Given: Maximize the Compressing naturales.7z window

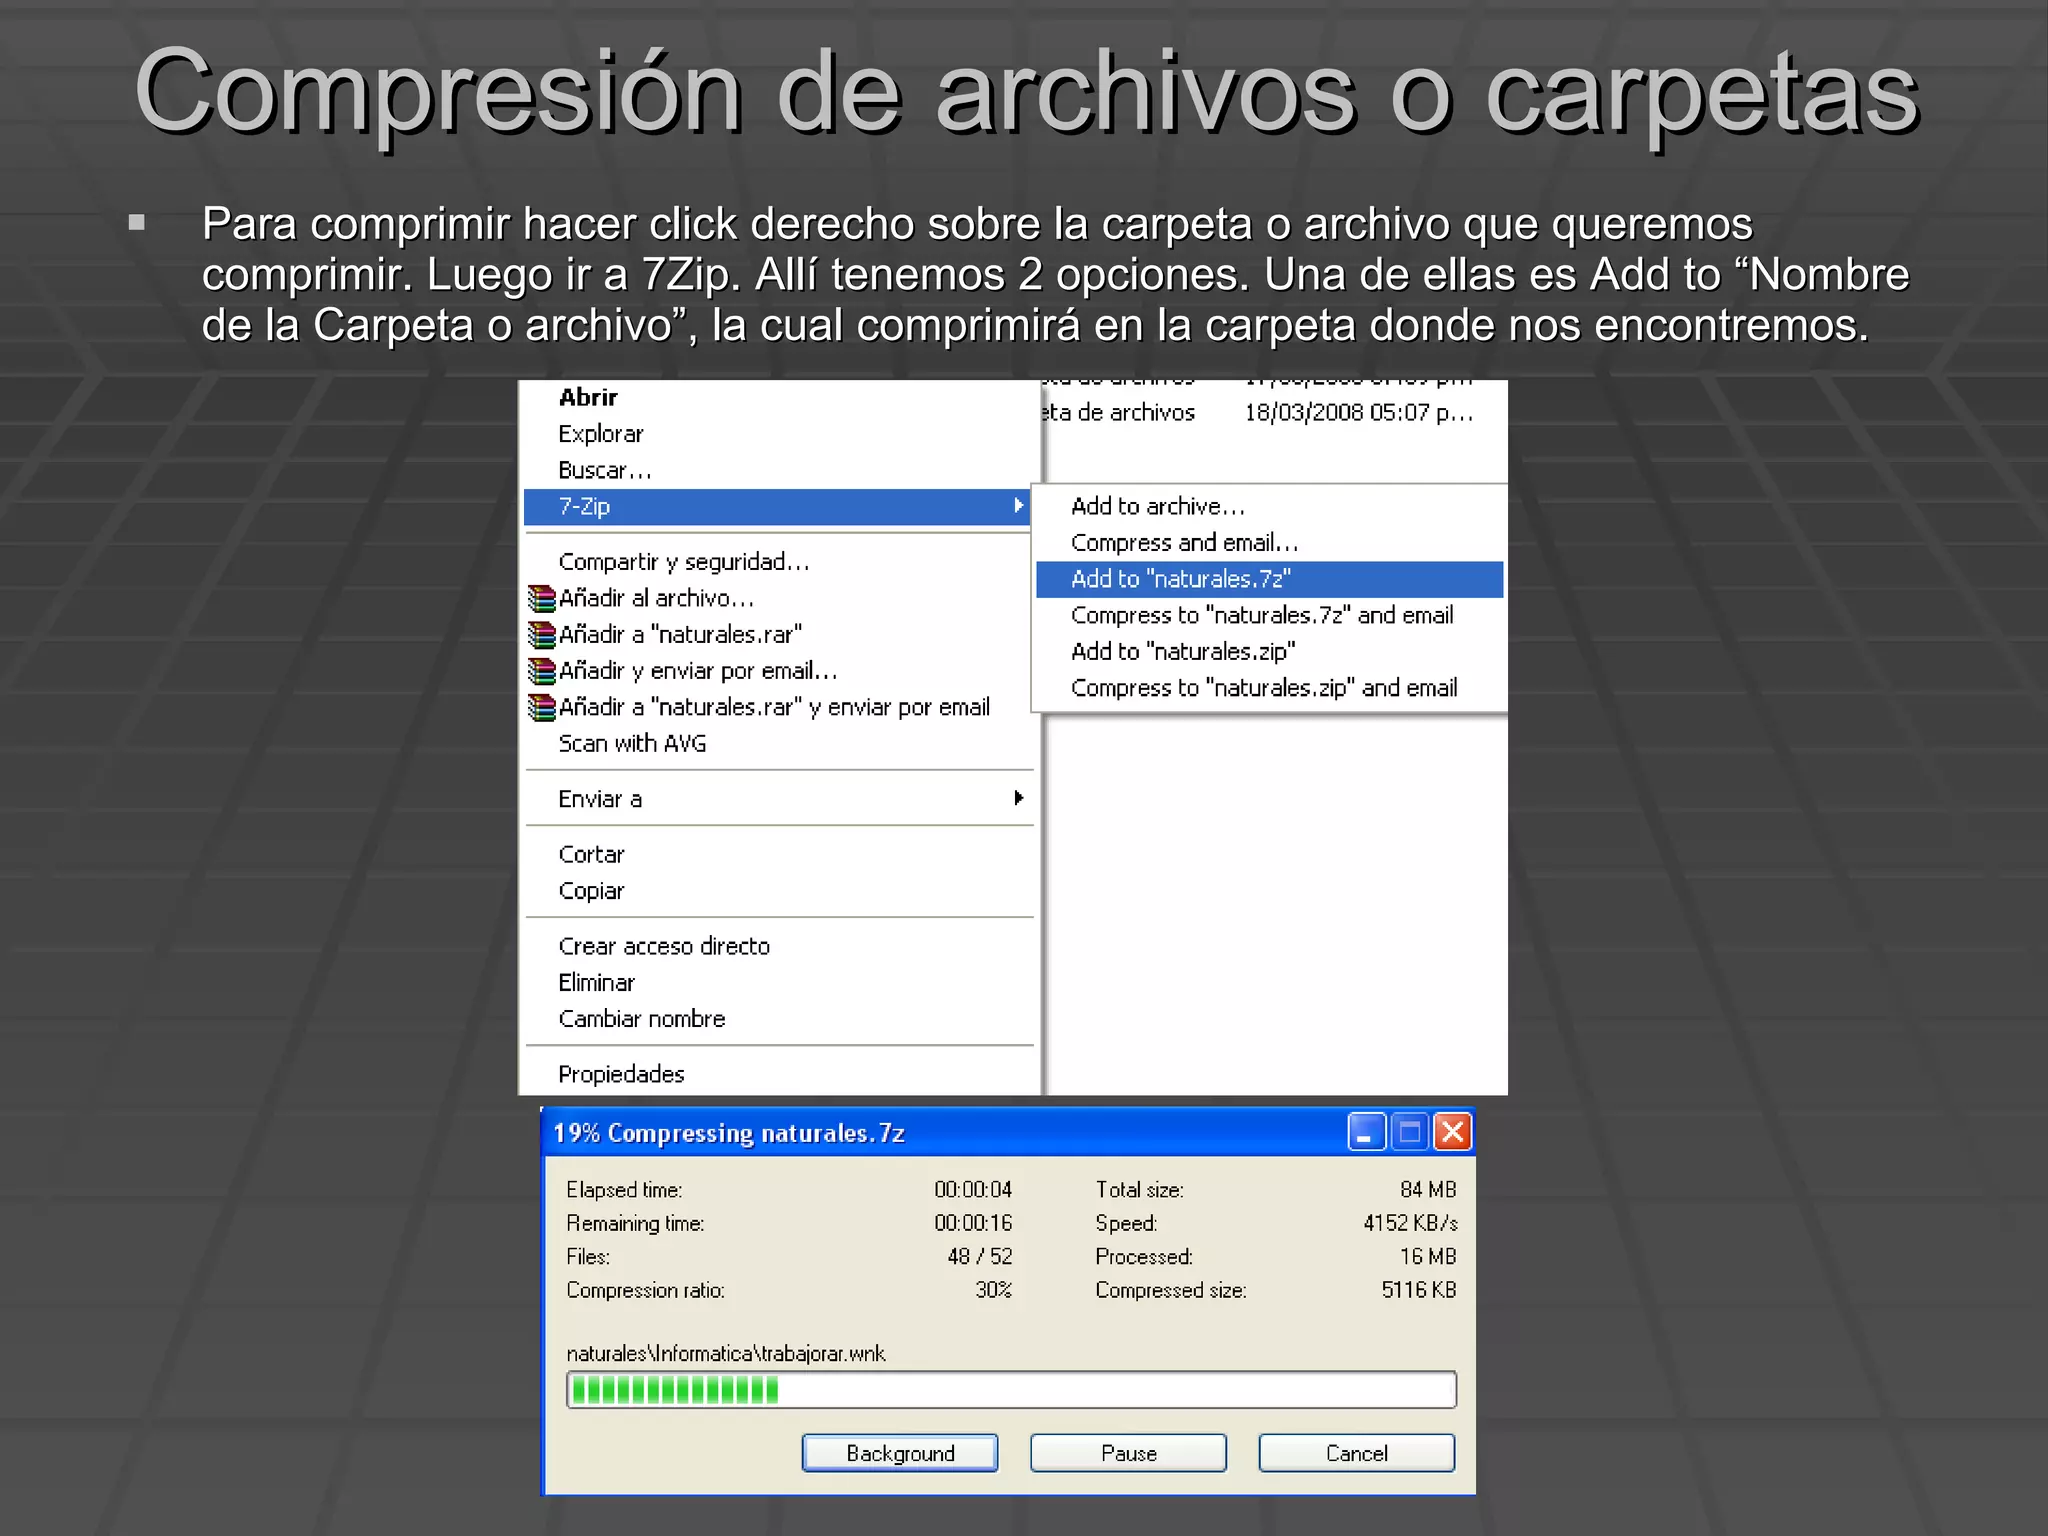Looking at the screenshot, I should click(x=1409, y=1132).
